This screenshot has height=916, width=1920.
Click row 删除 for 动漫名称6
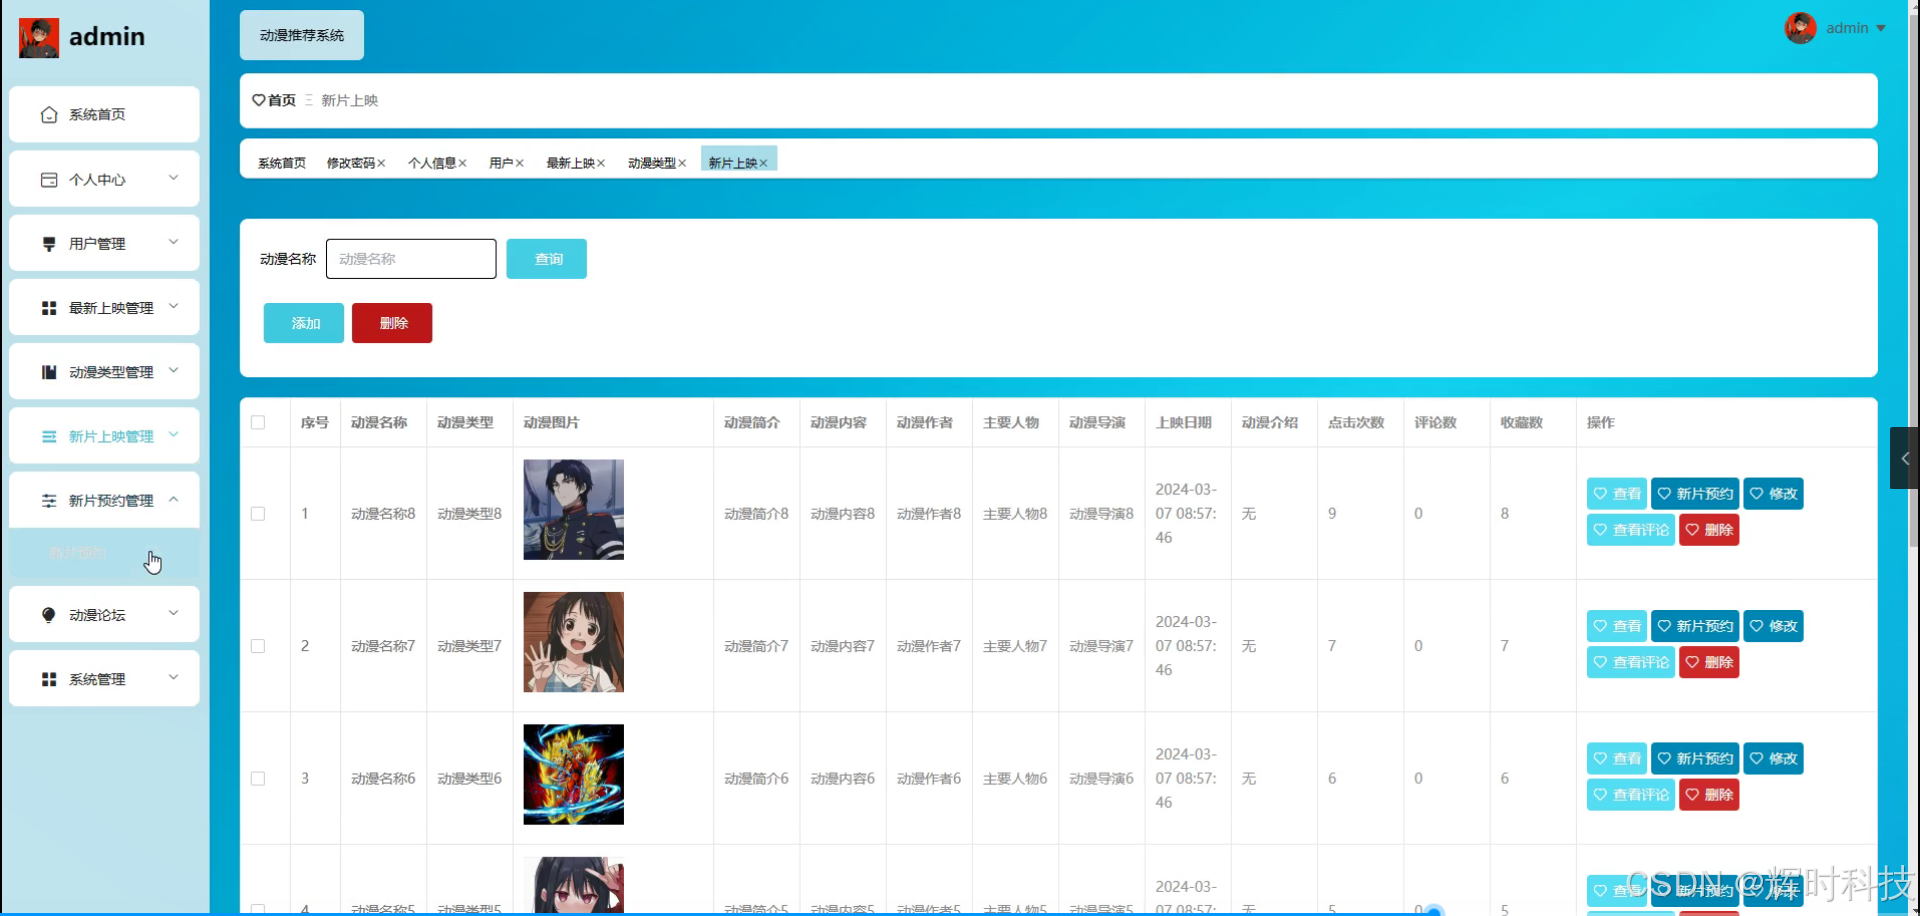(x=1709, y=795)
